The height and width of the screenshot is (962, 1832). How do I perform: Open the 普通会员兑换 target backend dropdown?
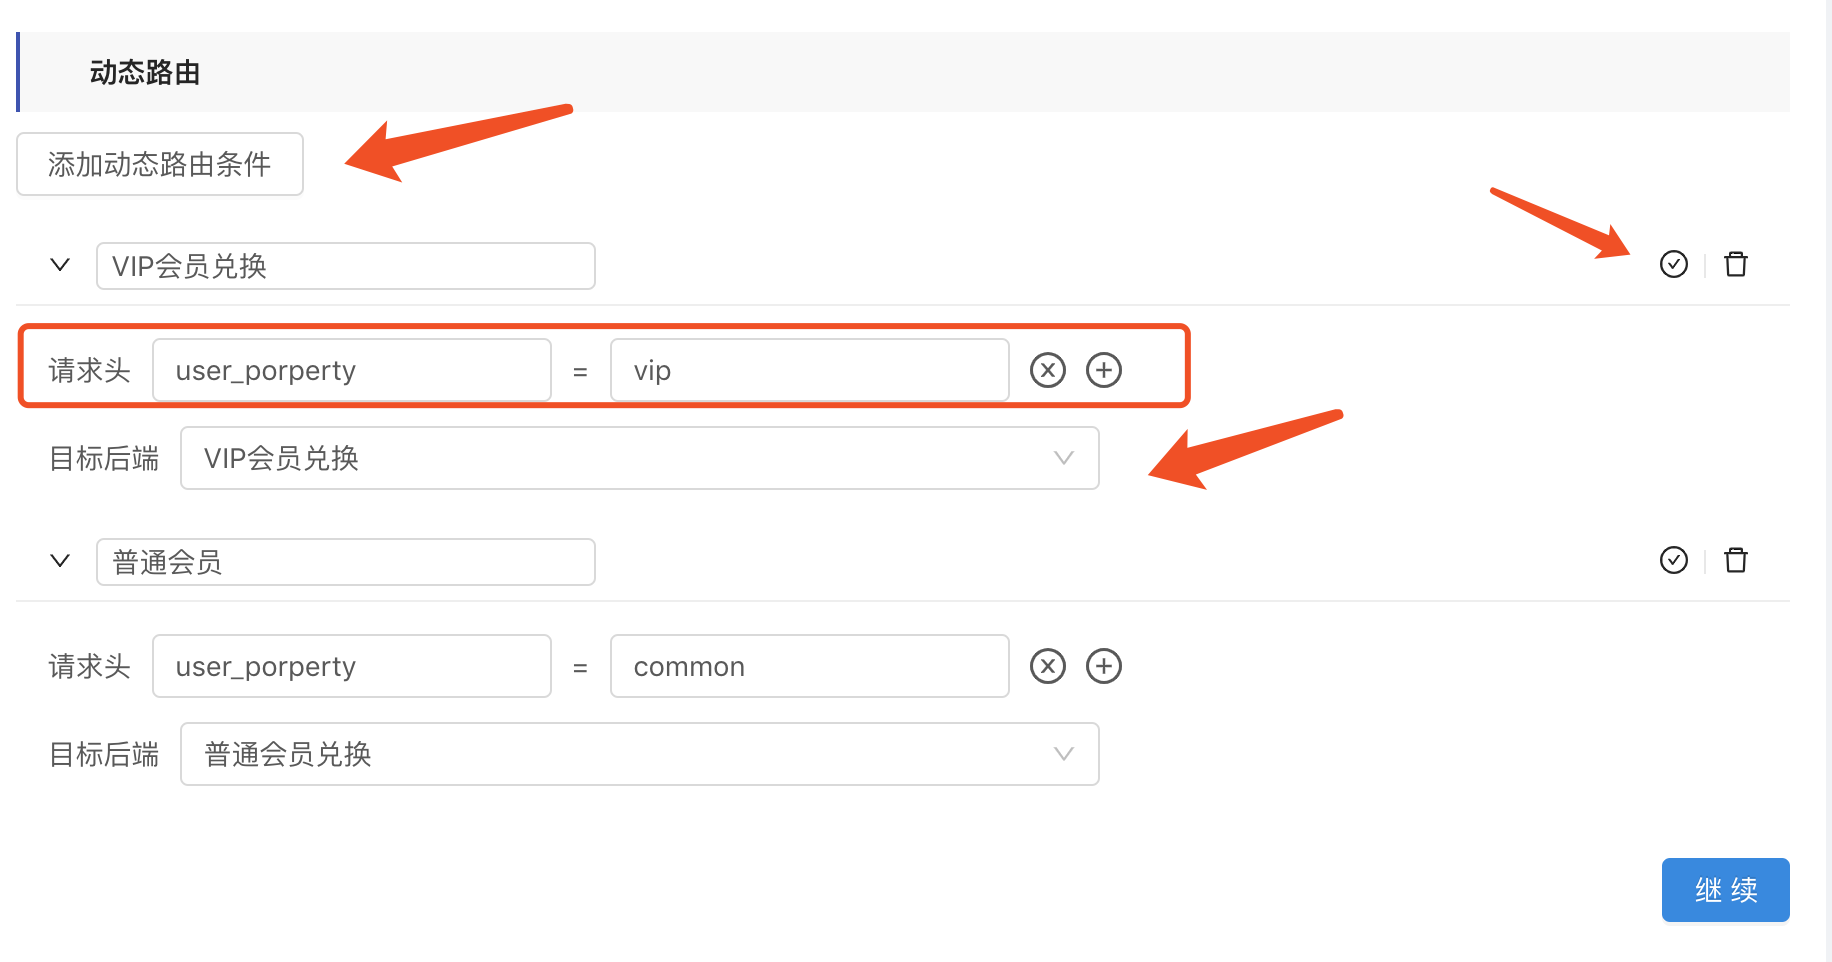pos(639,754)
